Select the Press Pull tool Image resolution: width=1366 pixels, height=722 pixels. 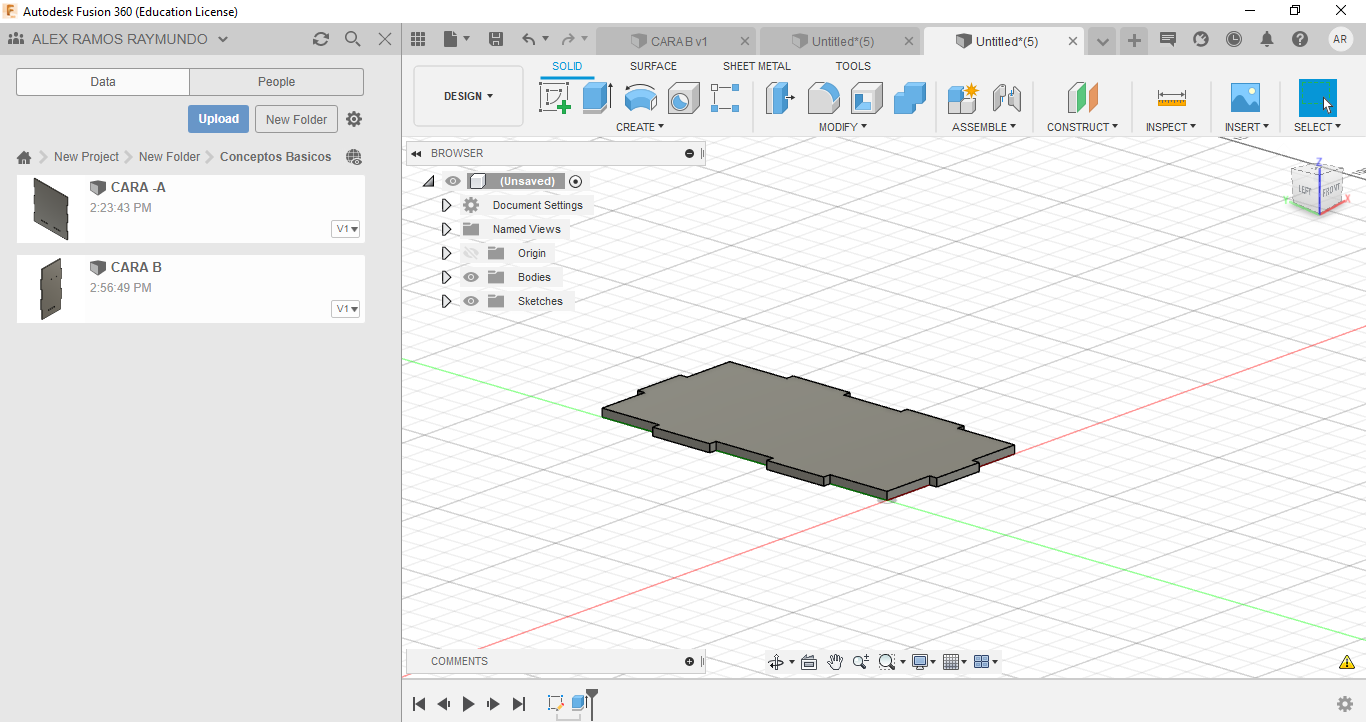780,98
